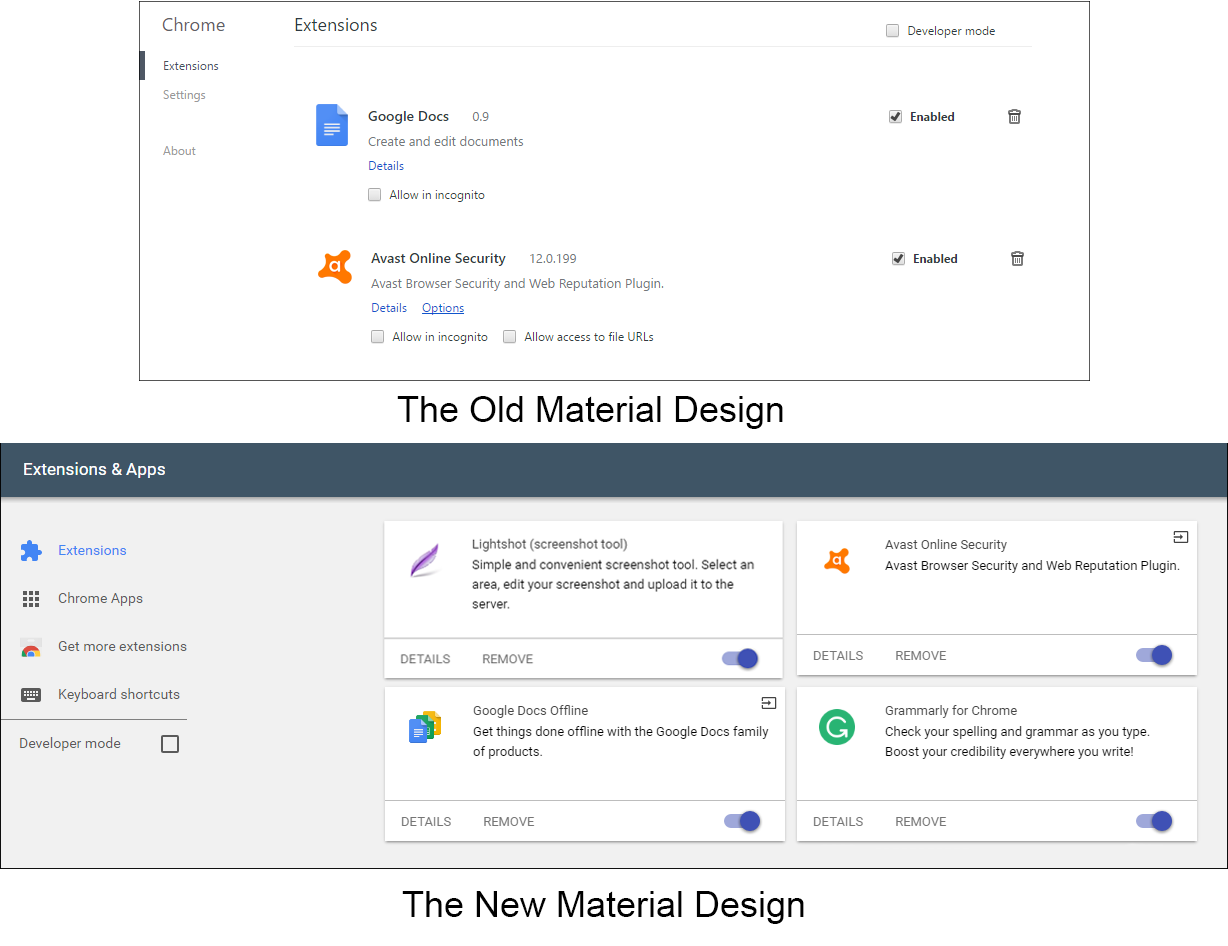
Task: Click DETAILS on Grammarly card
Action: tap(838, 822)
